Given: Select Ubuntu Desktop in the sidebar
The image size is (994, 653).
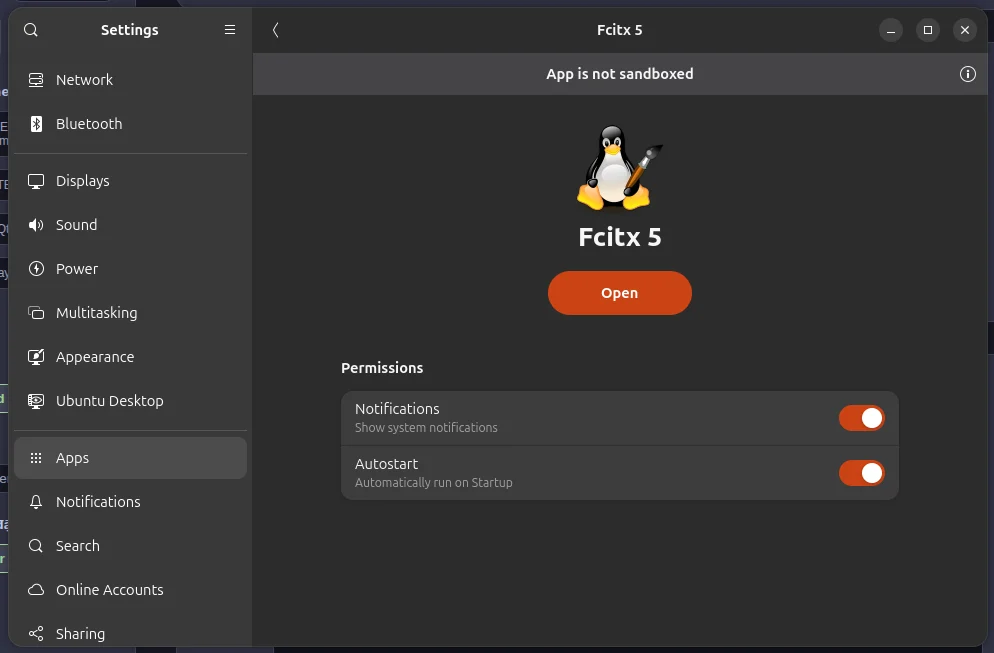Looking at the screenshot, I should 131,401.
